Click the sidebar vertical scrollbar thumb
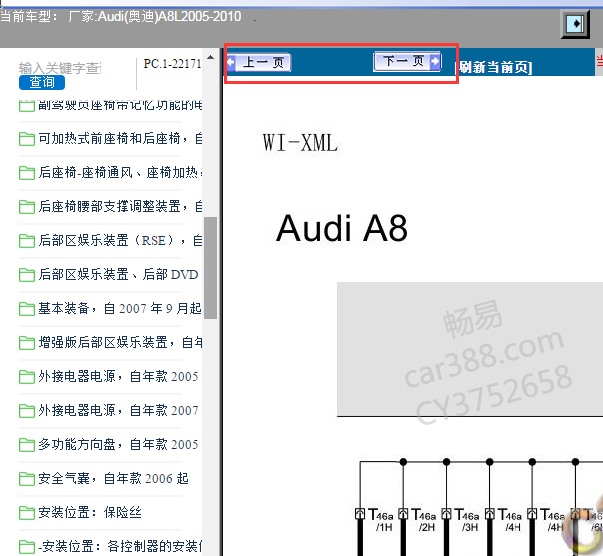 (210, 268)
